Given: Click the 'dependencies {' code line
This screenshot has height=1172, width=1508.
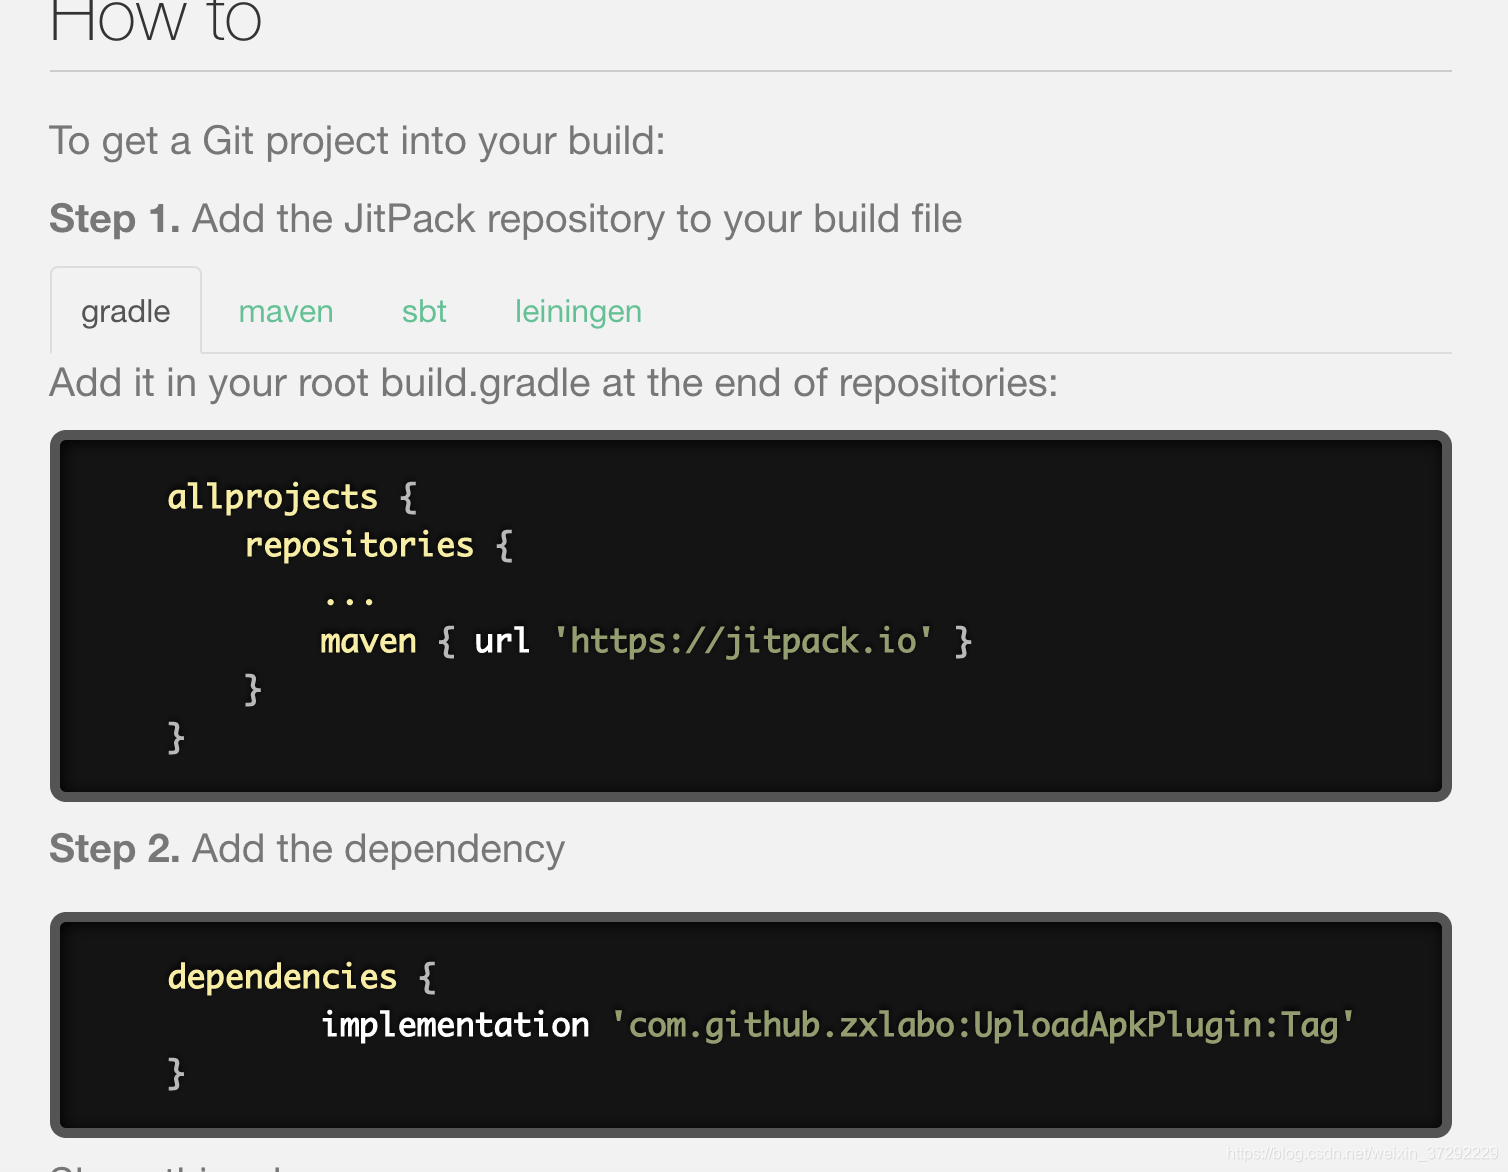Looking at the screenshot, I should [x=302, y=977].
